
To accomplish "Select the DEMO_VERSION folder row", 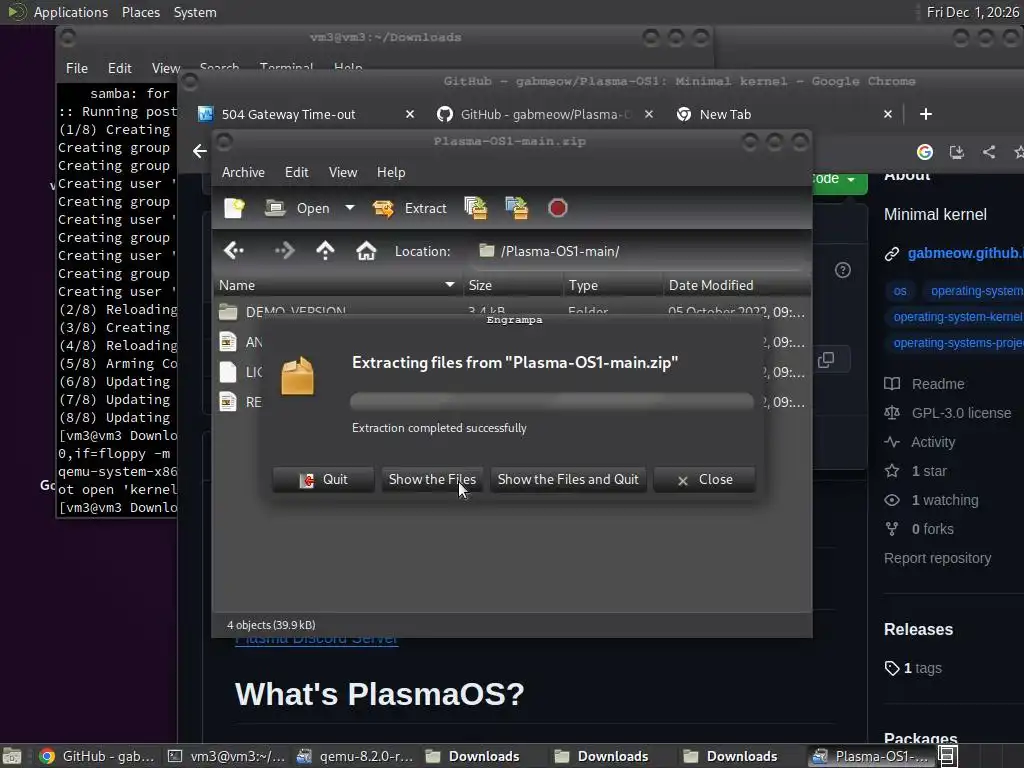I will tap(511, 311).
